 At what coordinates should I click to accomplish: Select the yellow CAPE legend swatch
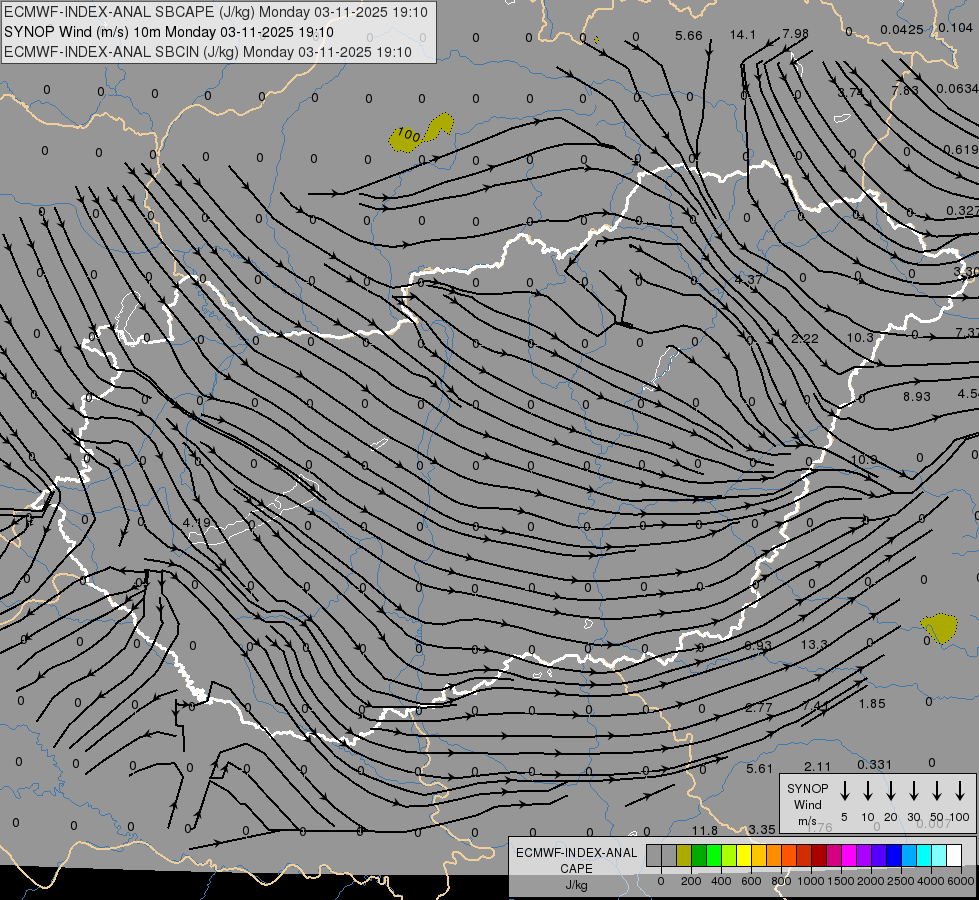pos(744,856)
